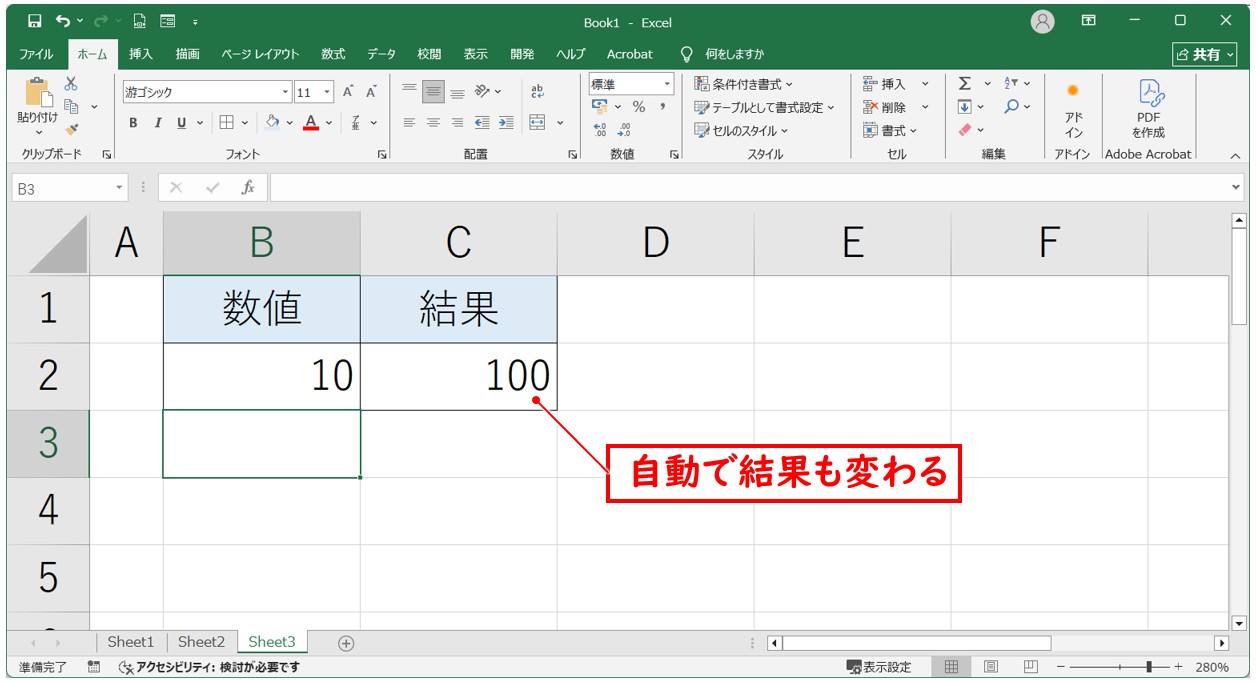Click the Percent Style icon
This screenshot has width=1256, height=683.
638,107
